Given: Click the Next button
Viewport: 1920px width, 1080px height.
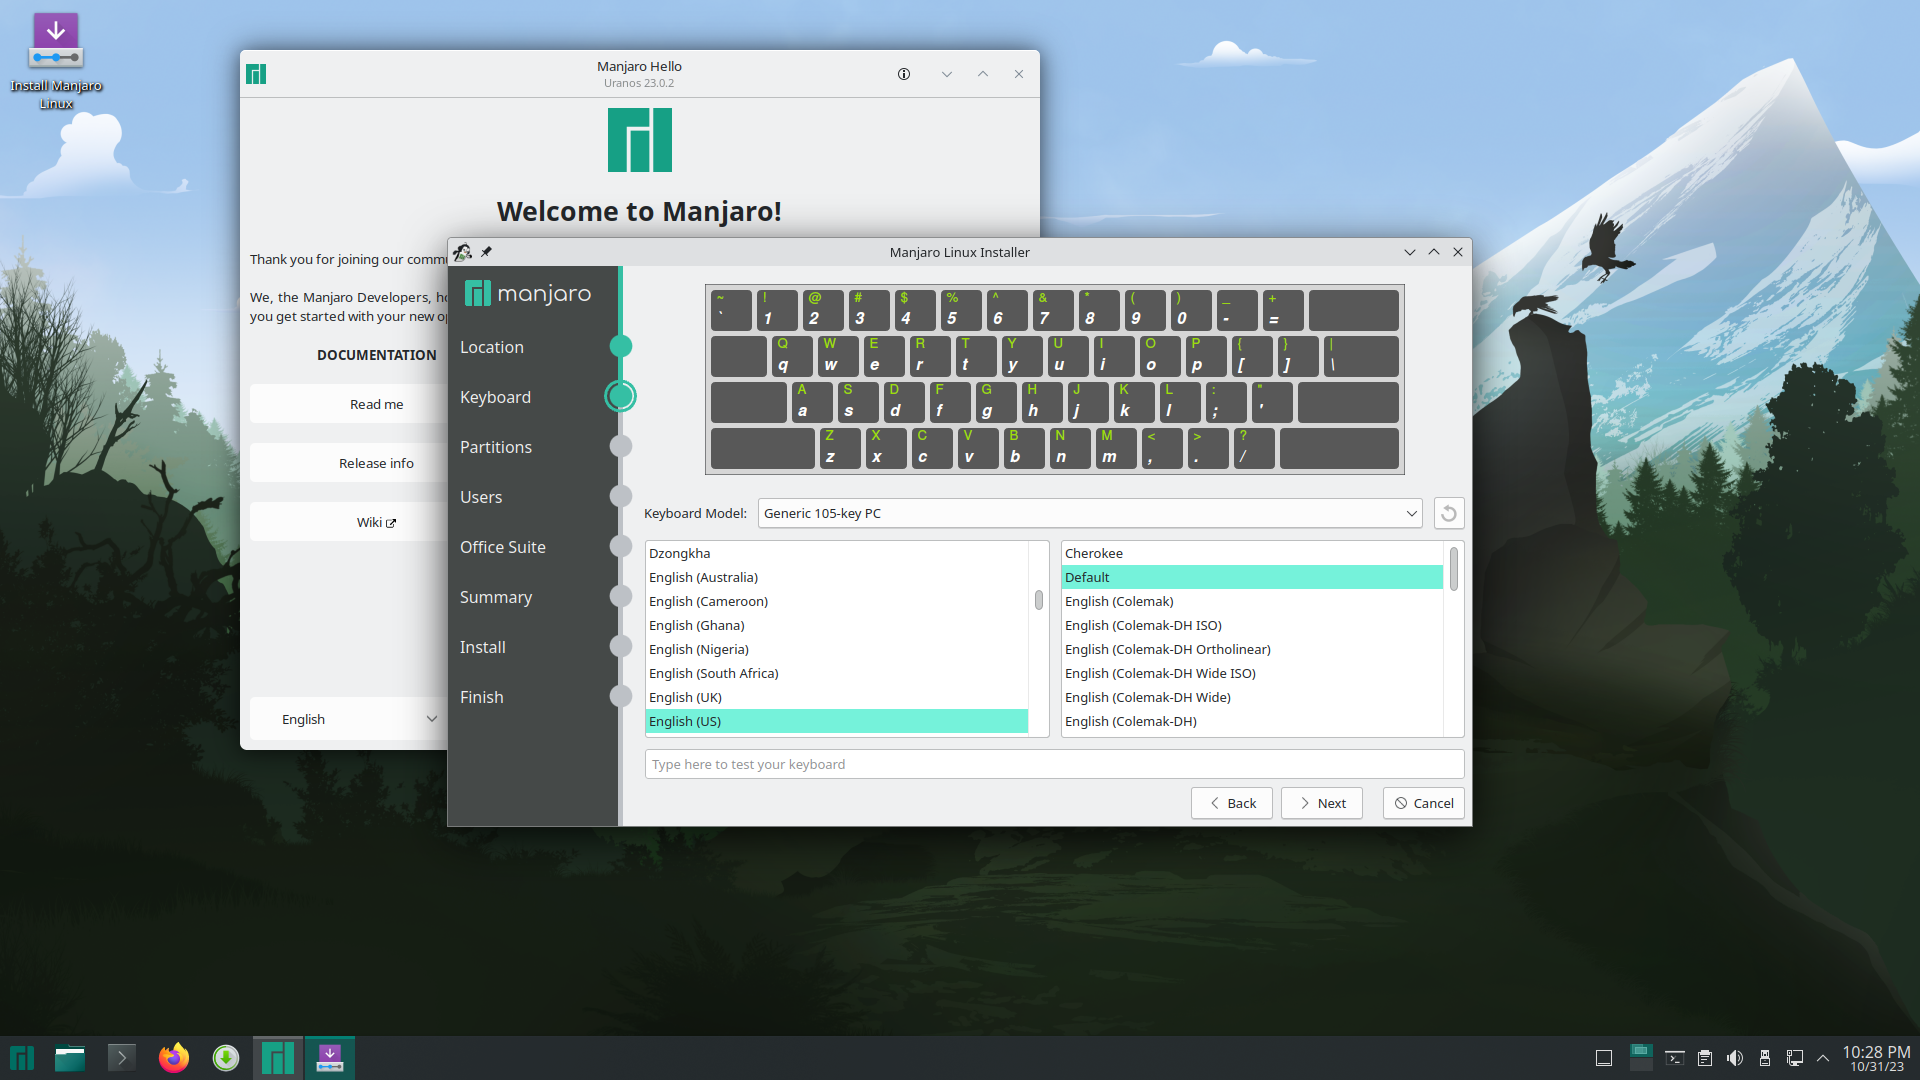Looking at the screenshot, I should click(x=1321, y=803).
